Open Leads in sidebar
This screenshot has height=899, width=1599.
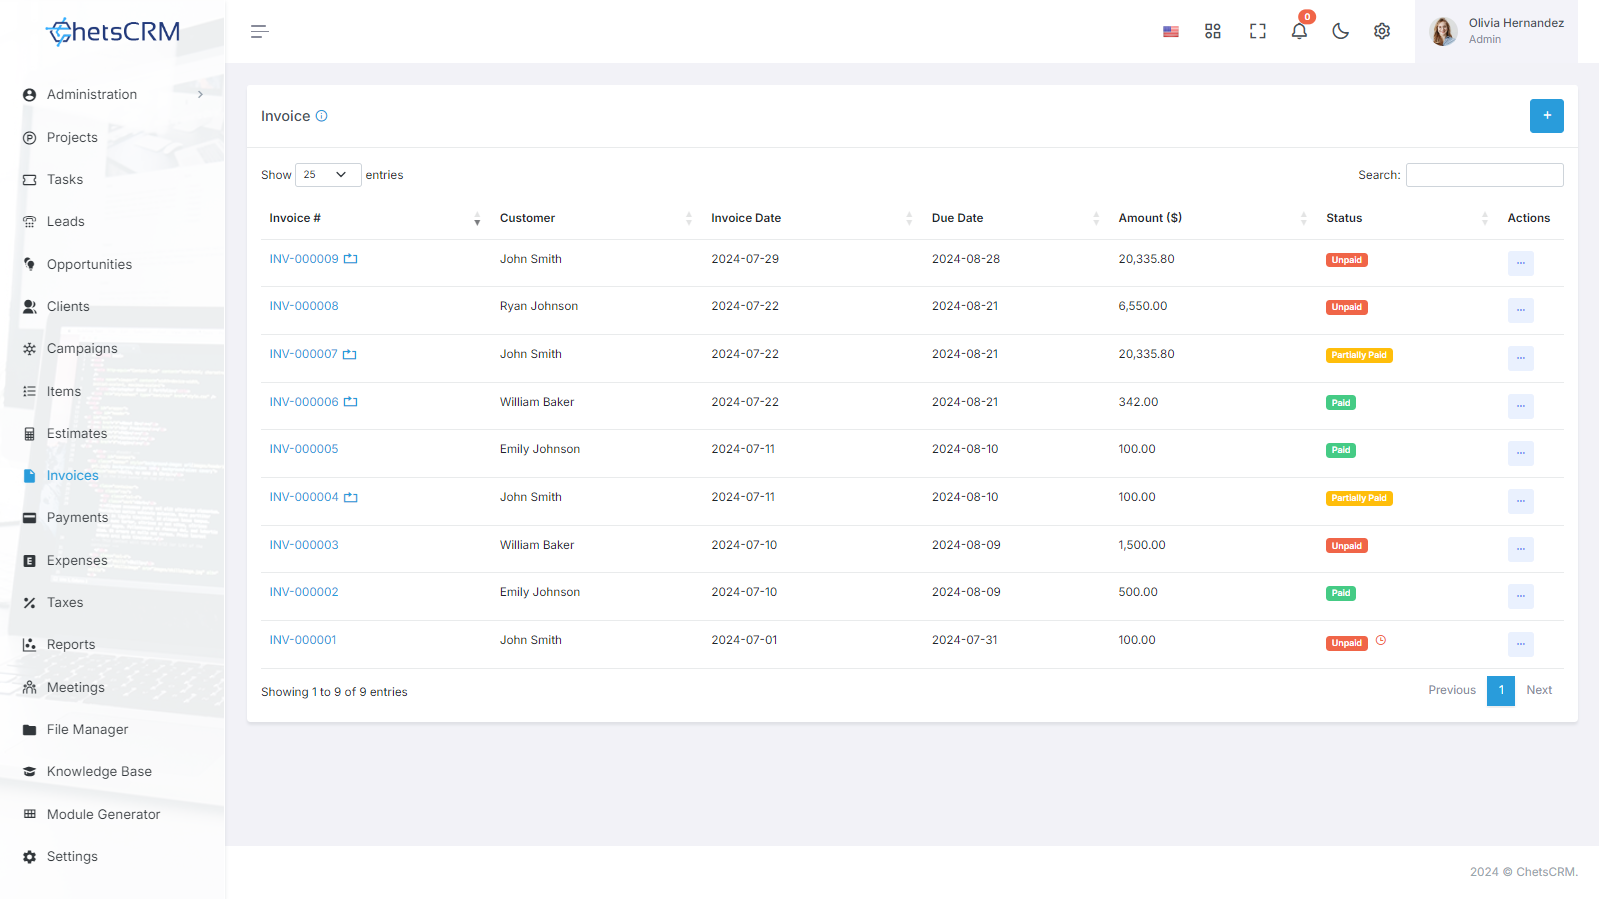point(66,222)
